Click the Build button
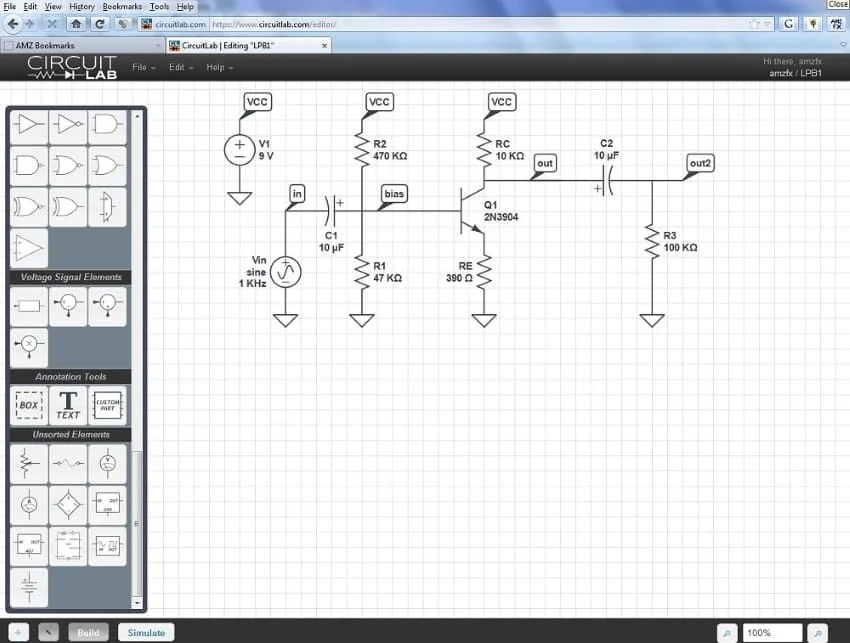 pos(88,632)
